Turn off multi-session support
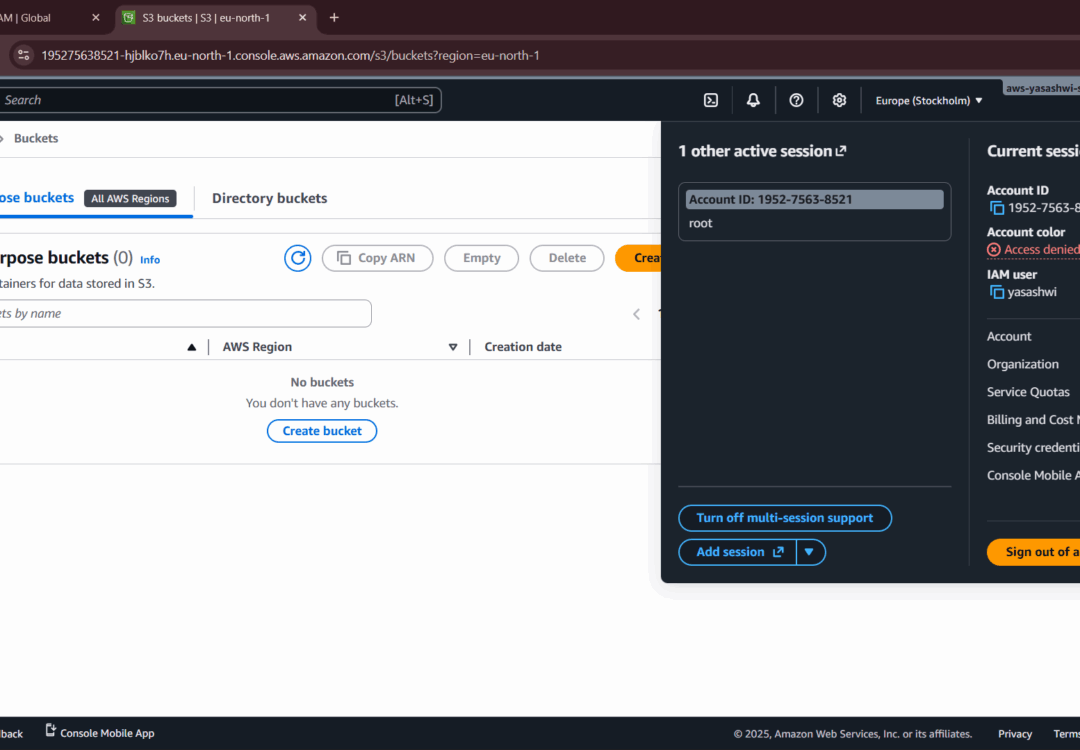This screenshot has height=750, width=1080. (x=785, y=518)
